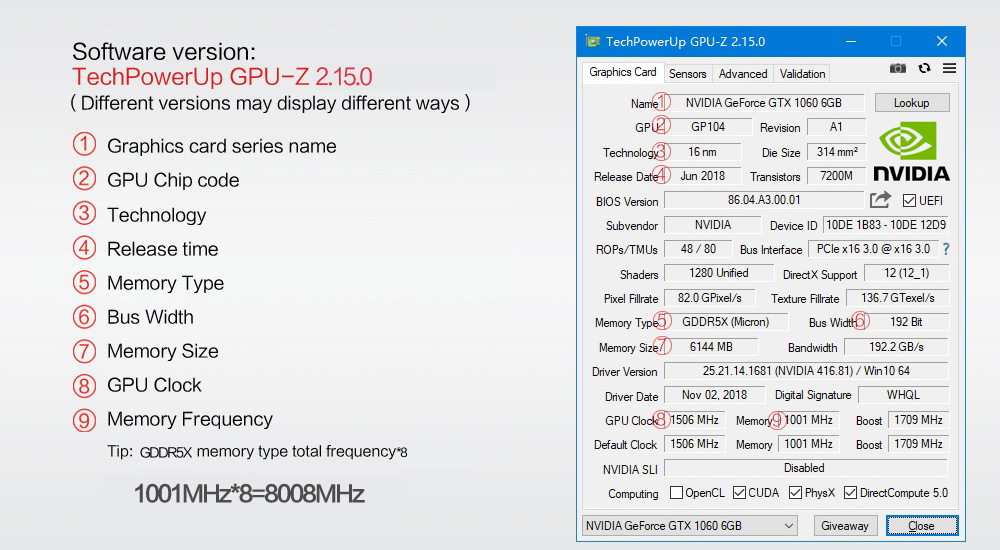
Task: Click the BIOS export share icon
Action: click(880, 200)
